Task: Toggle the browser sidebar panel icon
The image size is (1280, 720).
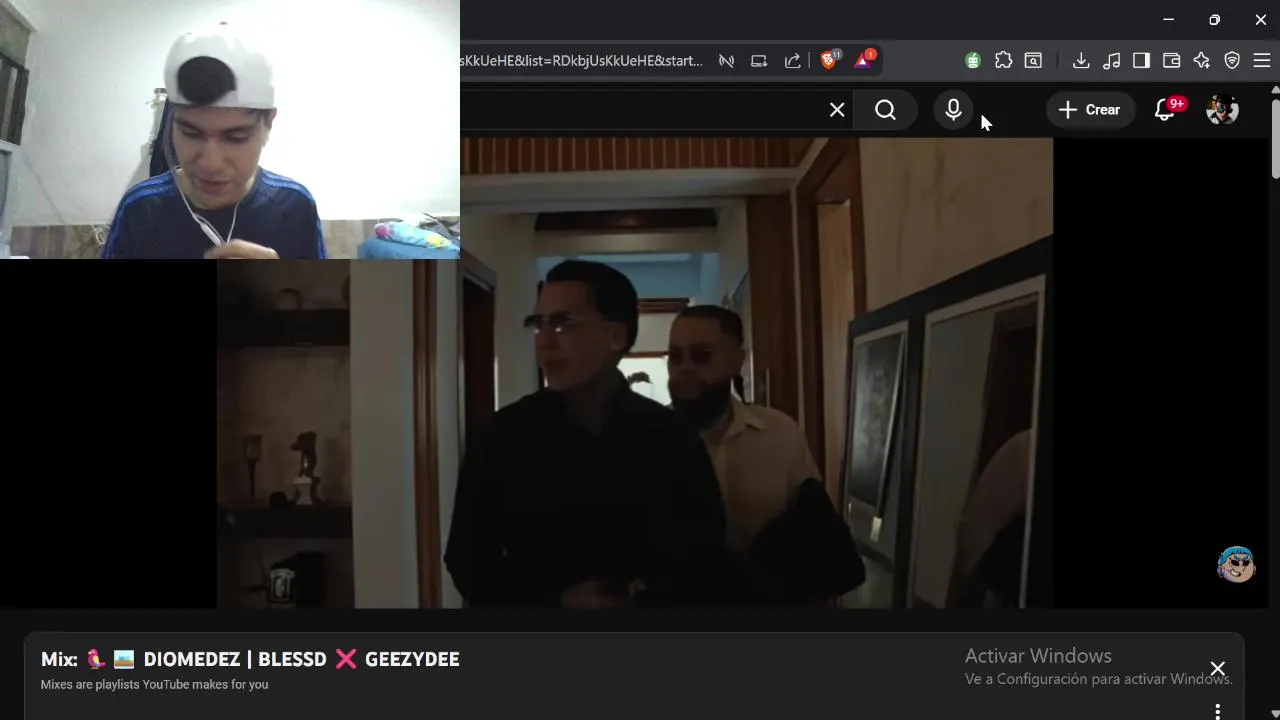Action: [x=1141, y=61]
